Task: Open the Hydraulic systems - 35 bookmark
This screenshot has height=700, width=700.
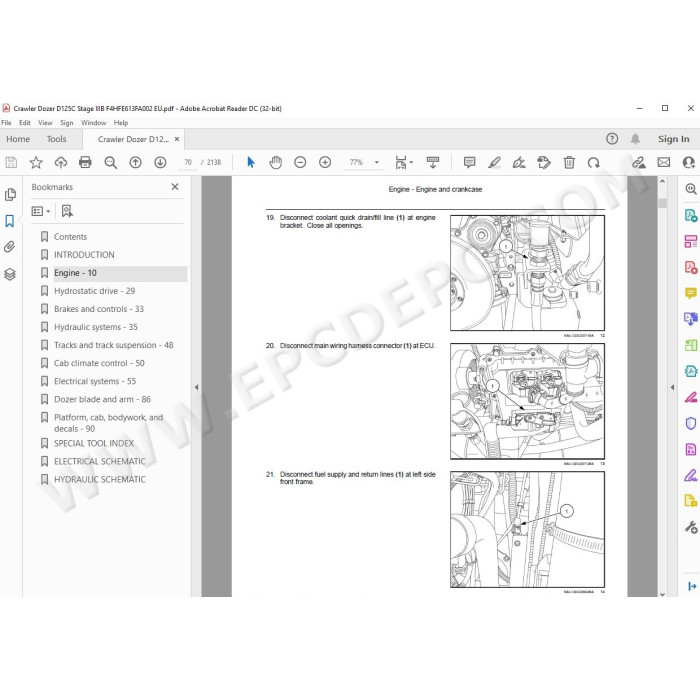Action: pos(96,327)
